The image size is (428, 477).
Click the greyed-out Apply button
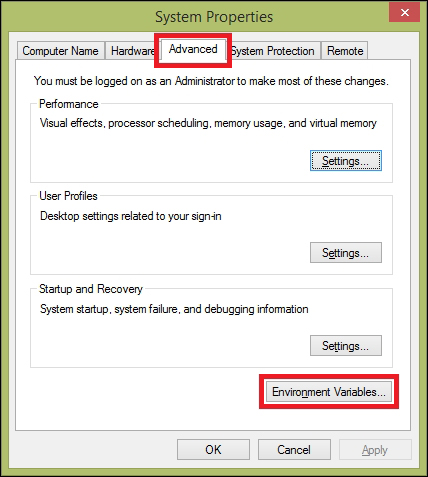(x=375, y=450)
